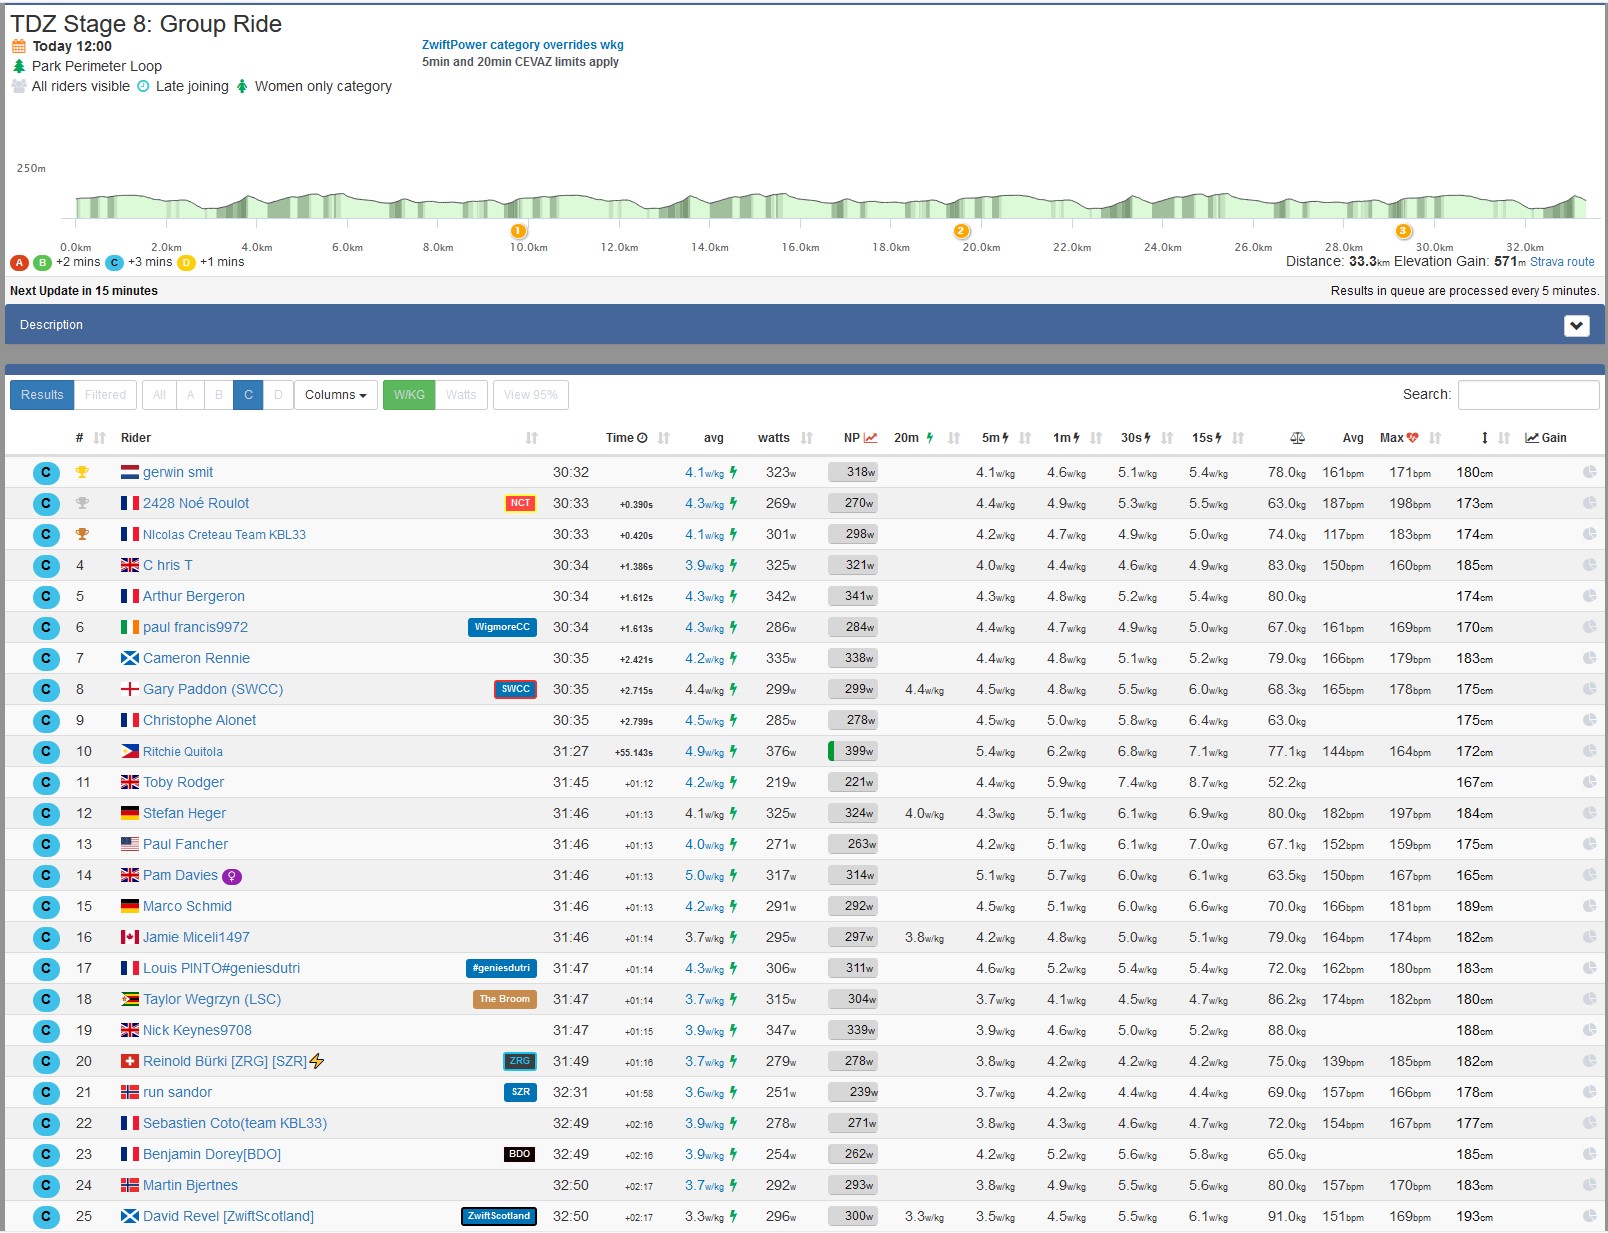Expand the Description panel chevron

click(x=1577, y=326)
